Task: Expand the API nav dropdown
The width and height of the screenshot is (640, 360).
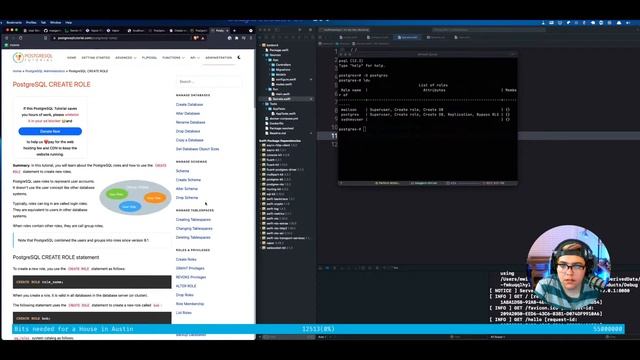Action: (195, 58)
